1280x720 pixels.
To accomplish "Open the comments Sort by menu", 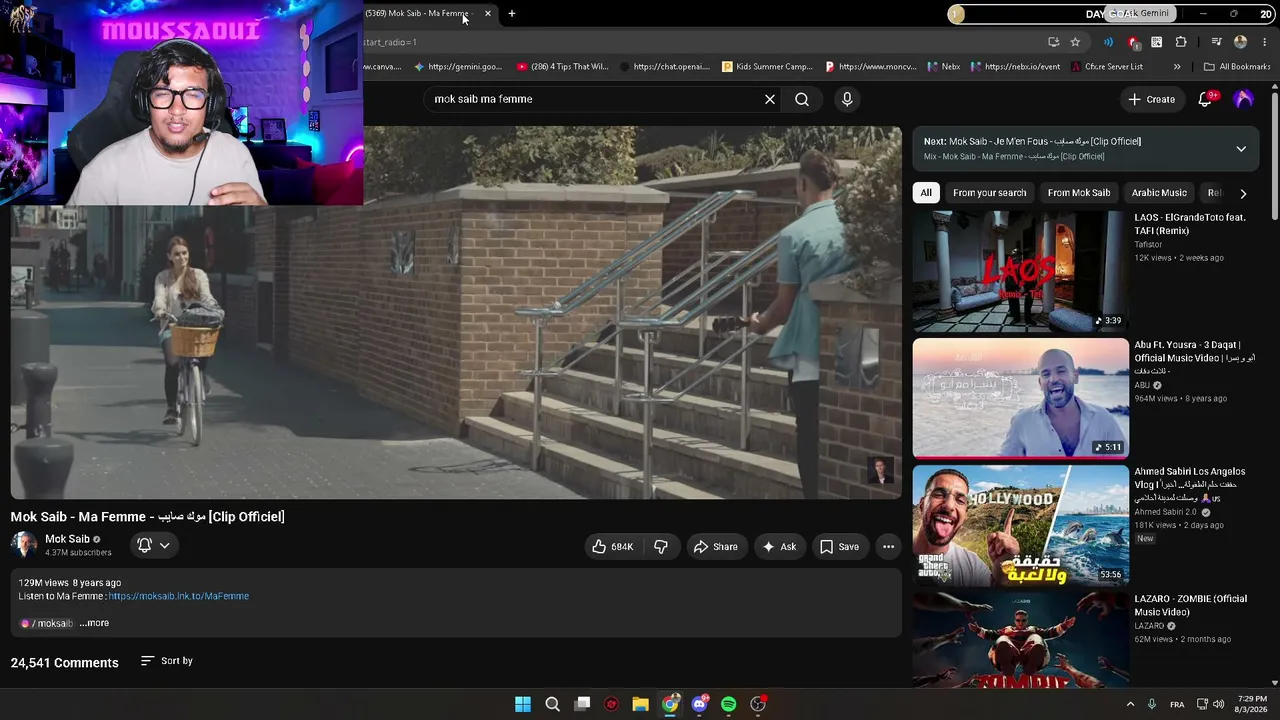I will pyautogui.click(x=167, y=661).
